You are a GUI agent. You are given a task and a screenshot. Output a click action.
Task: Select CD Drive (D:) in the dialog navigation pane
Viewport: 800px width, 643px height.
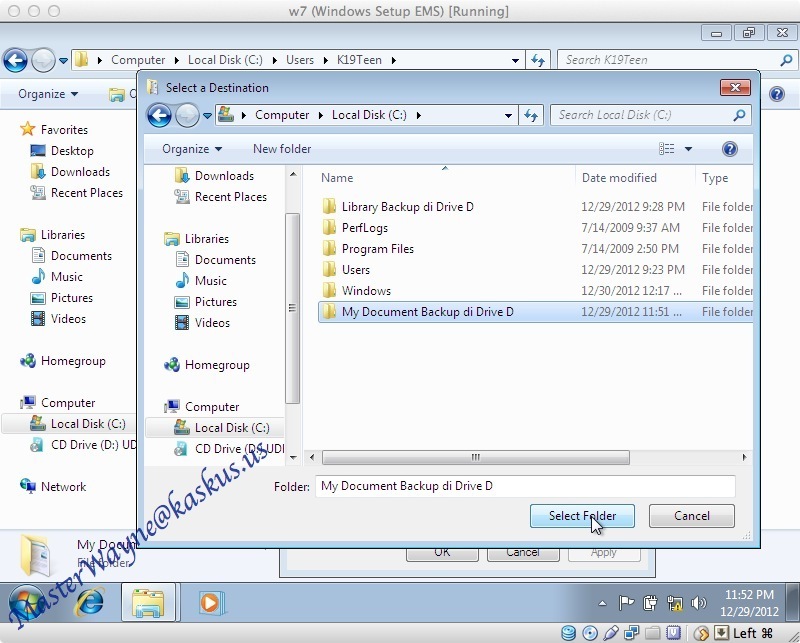point(229,449)
